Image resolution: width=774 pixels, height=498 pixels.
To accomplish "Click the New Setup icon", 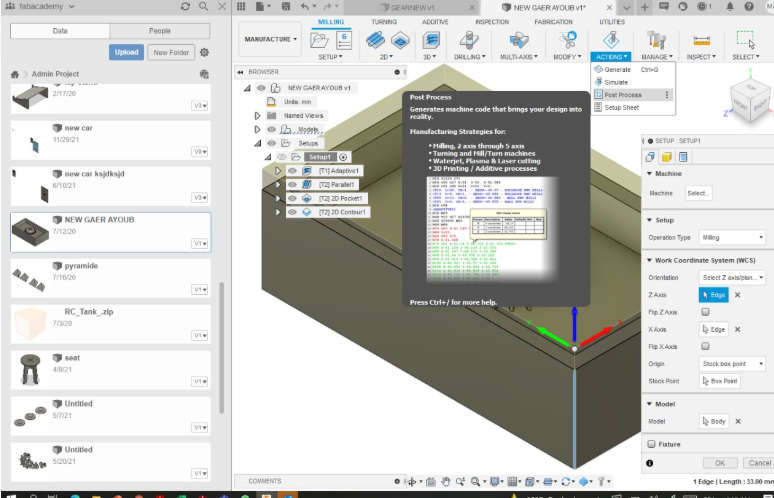I will (319, 40).
